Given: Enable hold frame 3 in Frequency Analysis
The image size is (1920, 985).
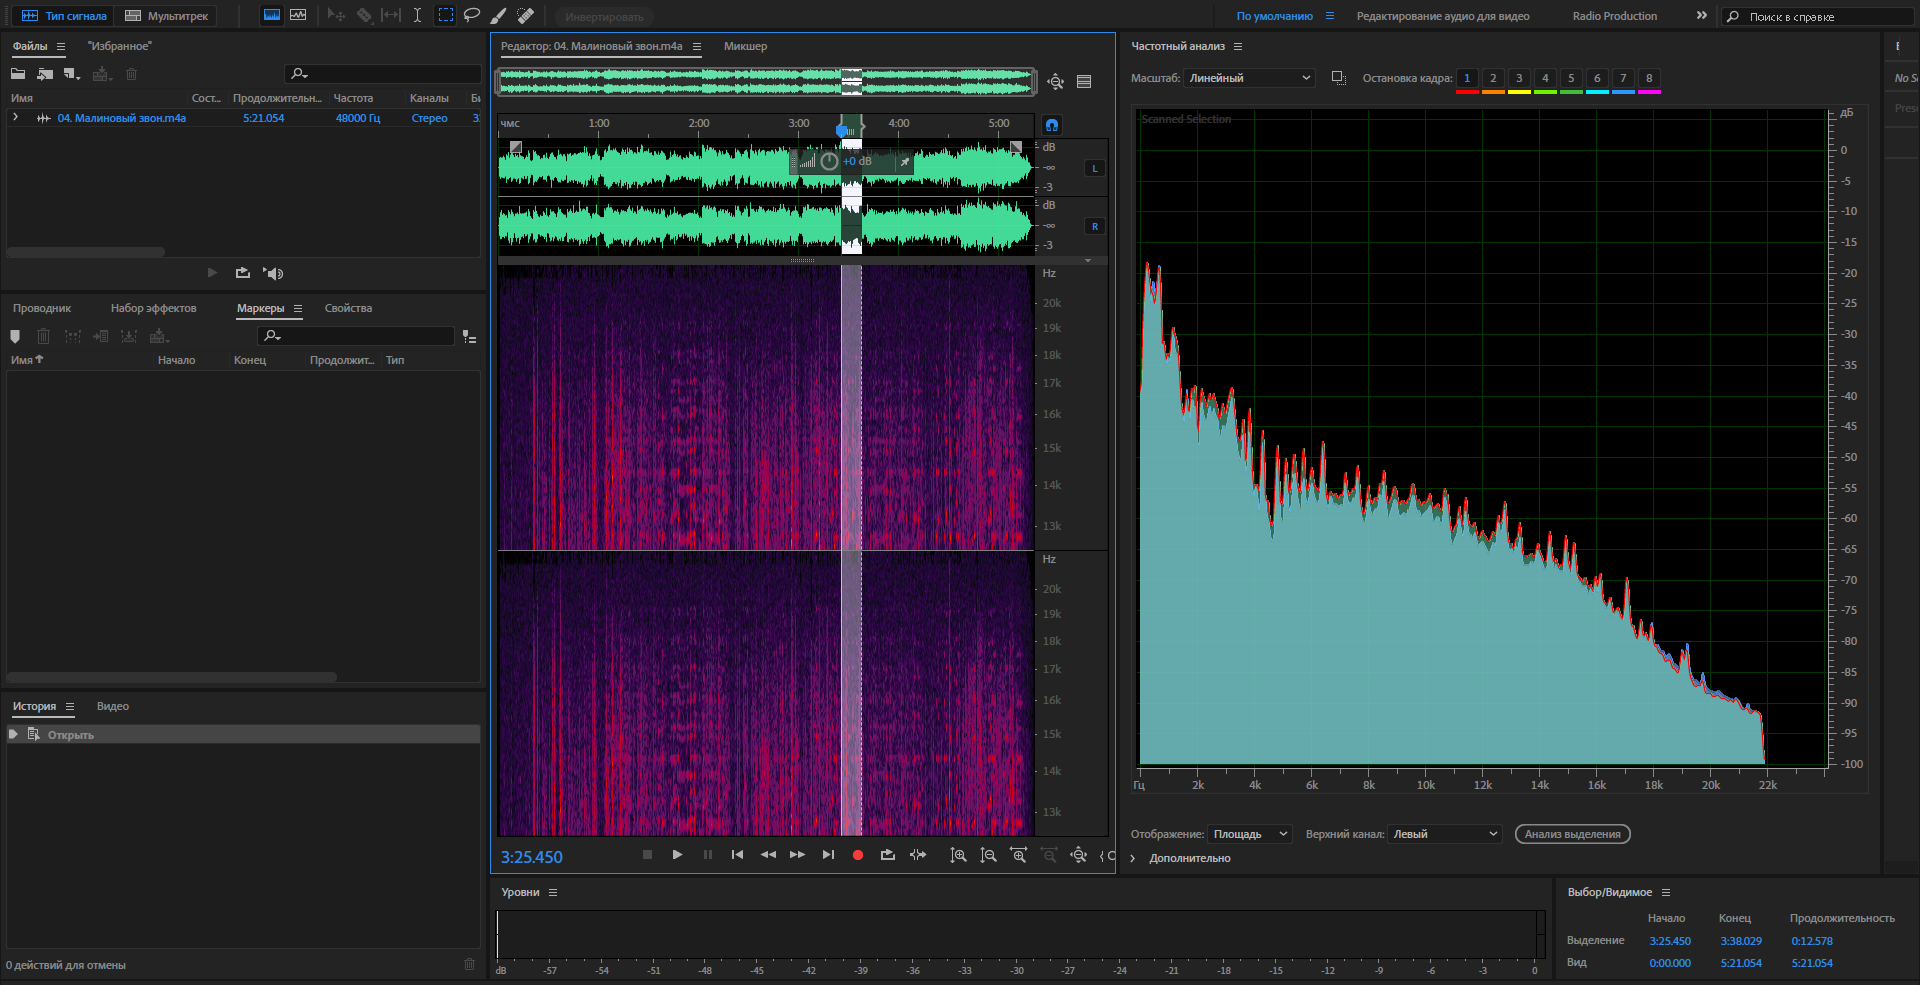Looking at the screenshot, I should (x=1519, y=78).
